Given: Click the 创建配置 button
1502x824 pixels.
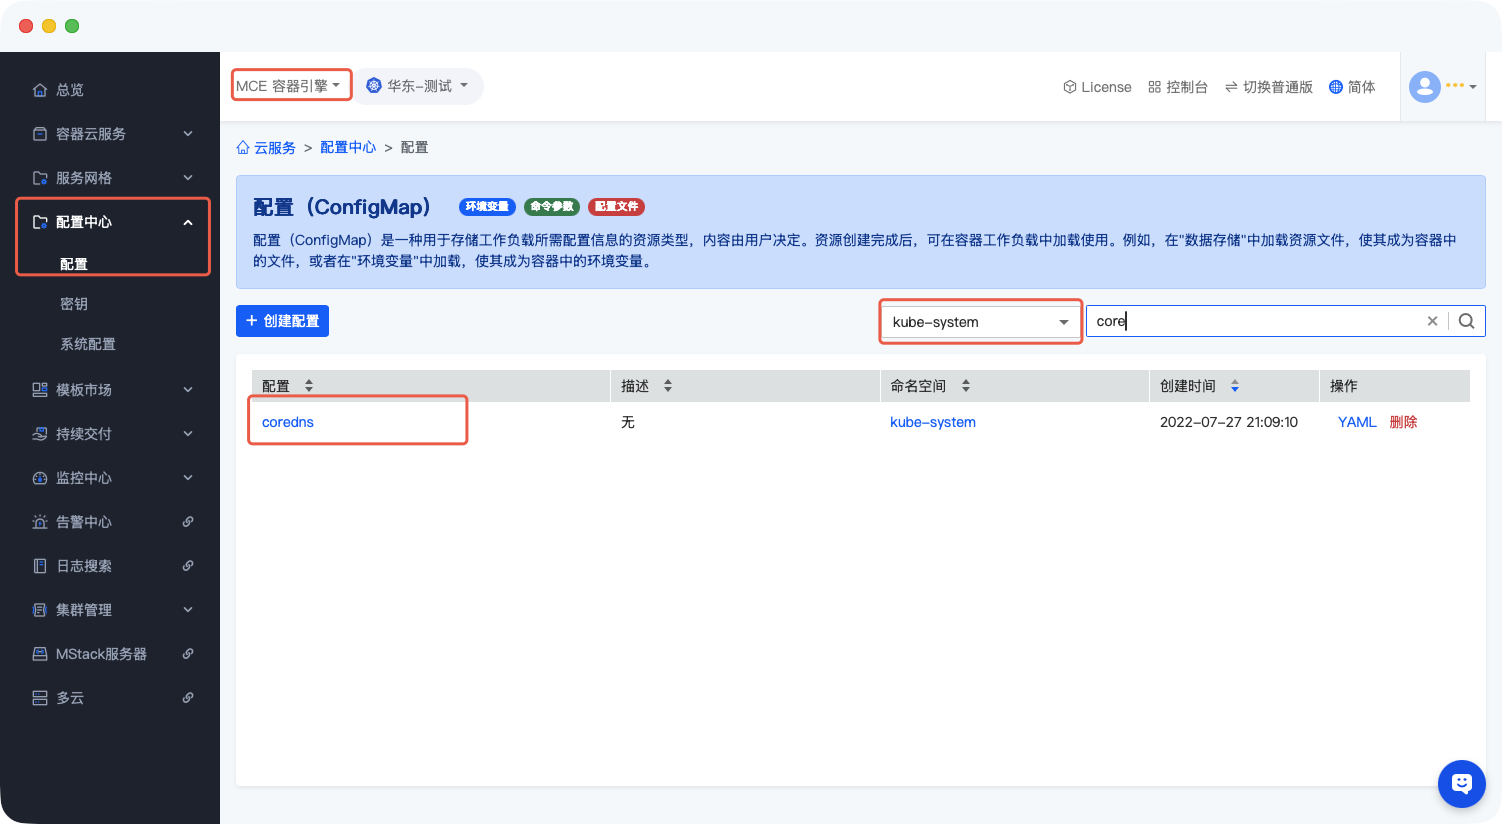Looking at the screenshot, I should pyautogui.click(x=282, y=321).
